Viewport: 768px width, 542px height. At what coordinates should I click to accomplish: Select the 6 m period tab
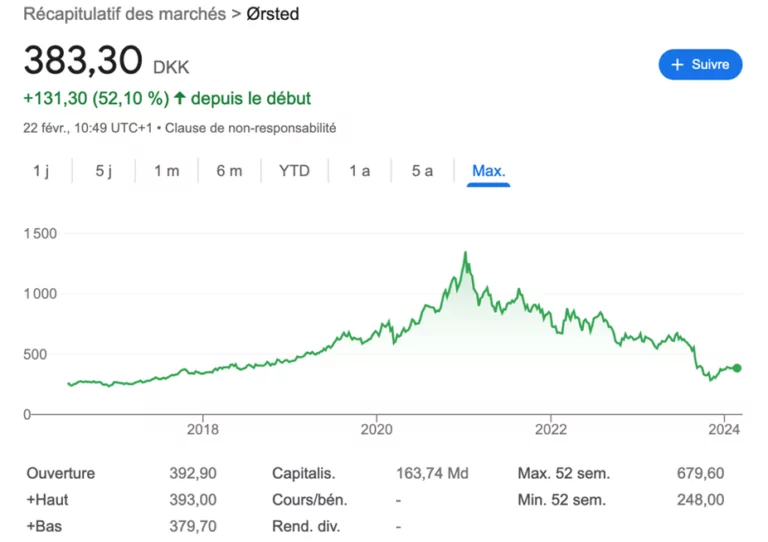click(x=229, y=171)
